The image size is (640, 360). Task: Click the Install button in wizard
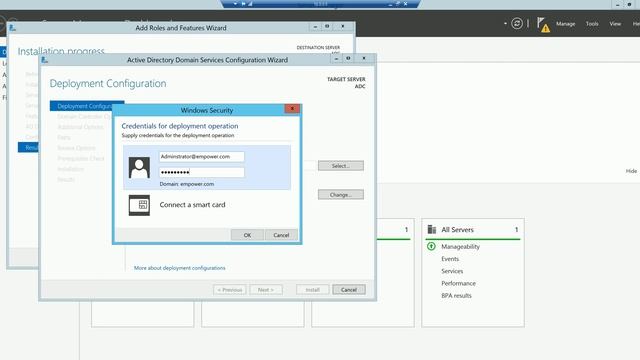pyautogui.click(x=313, y=290)
